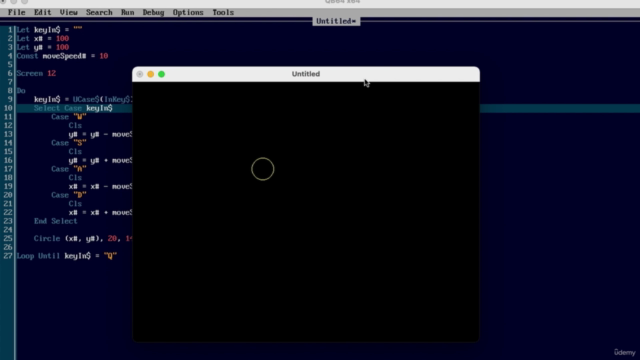
Task: Click line number 25 in the gutter
Action: click(8, 238)
